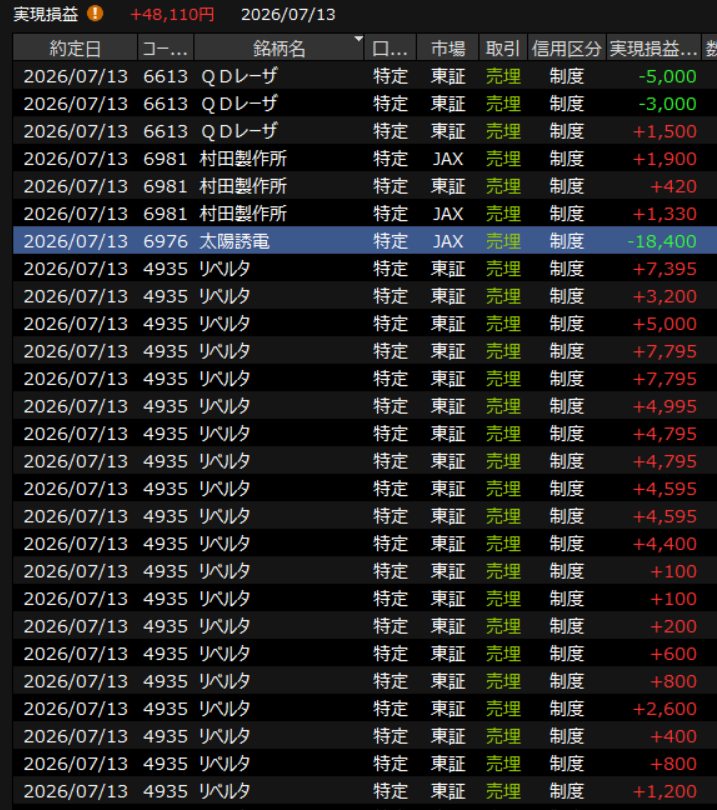Click the 銘柄名 column header

click(x=279, y=49)
